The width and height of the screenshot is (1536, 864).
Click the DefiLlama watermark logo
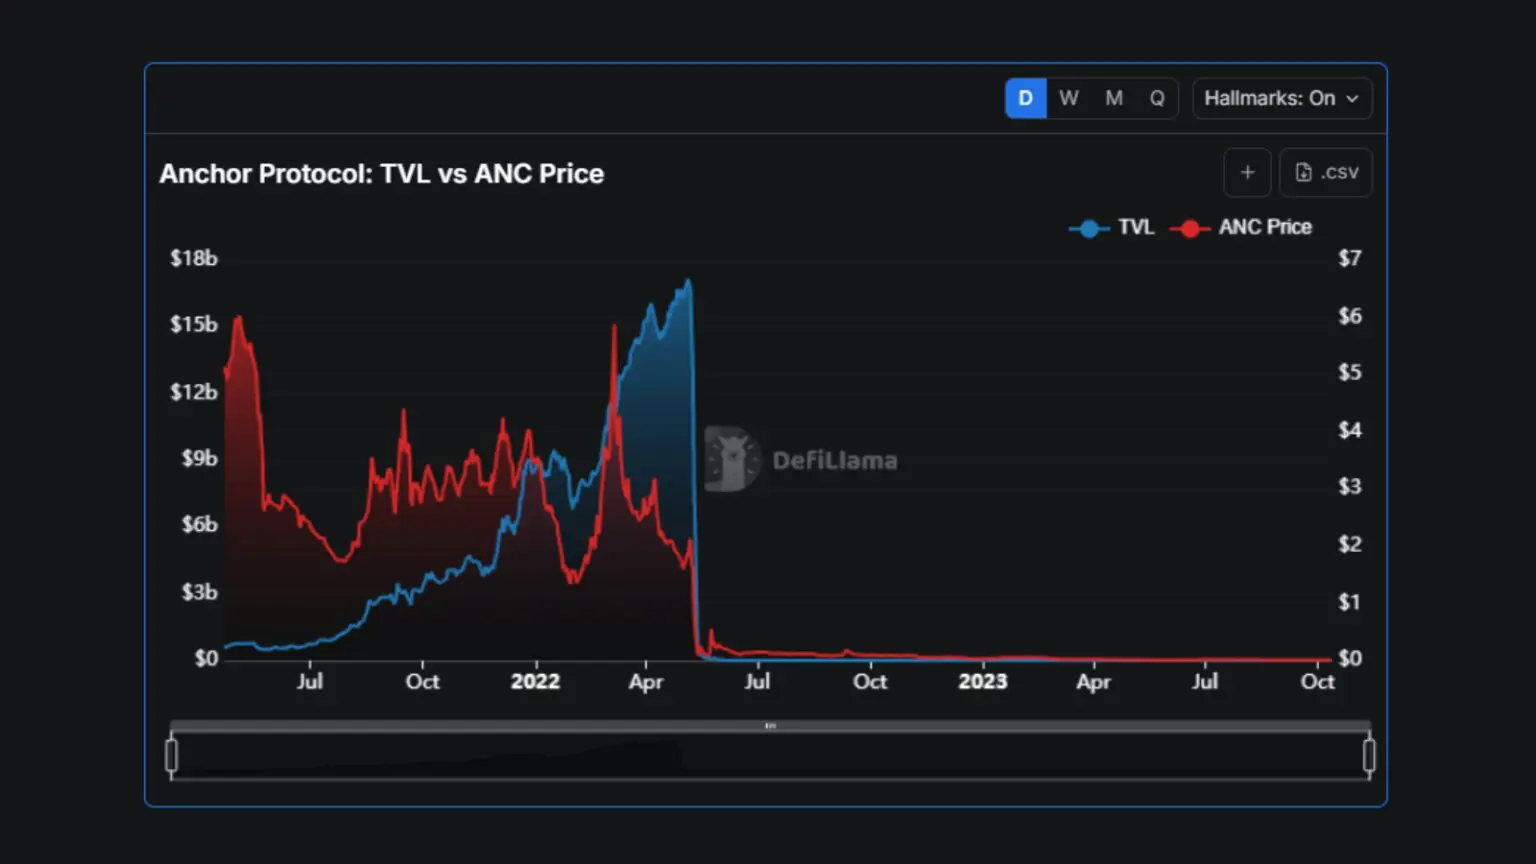(x=733, y=460)
